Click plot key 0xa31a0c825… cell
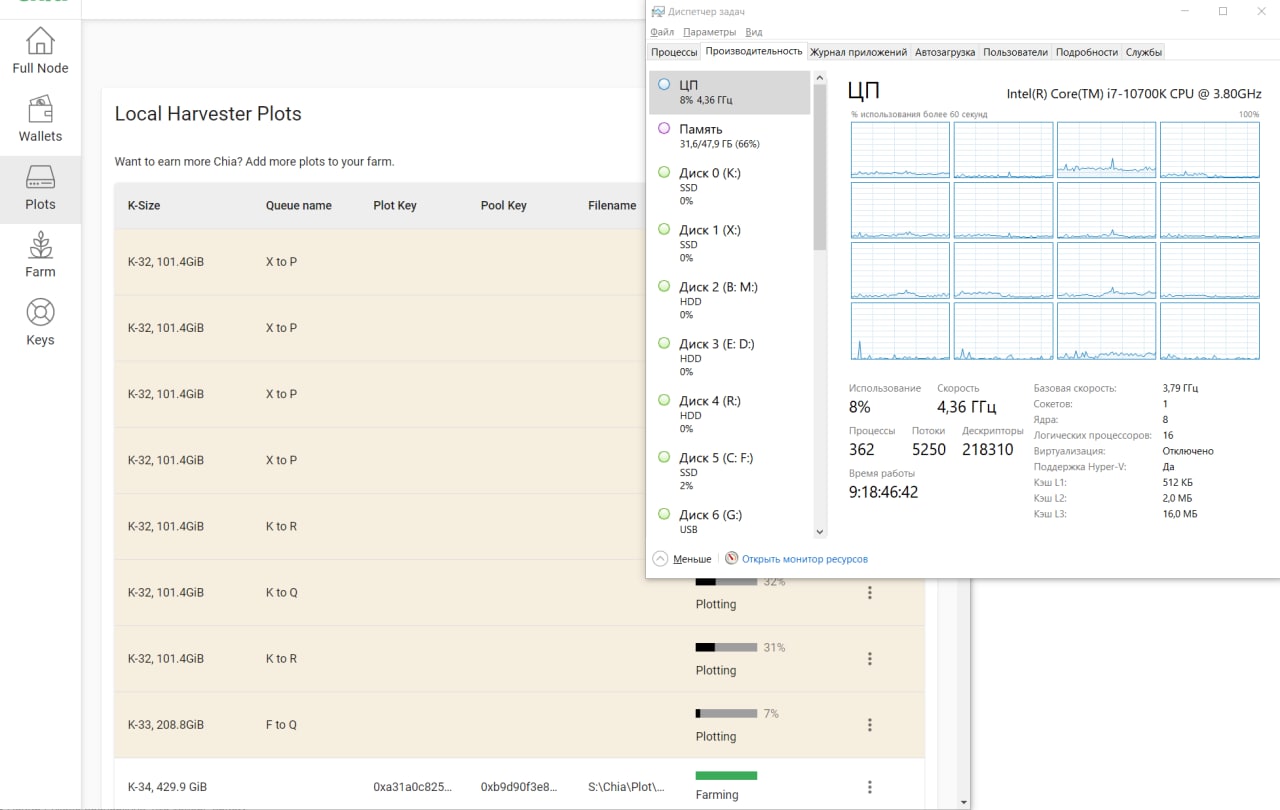1280x810 pixels. pyautogui.click(x=412, y=787)
